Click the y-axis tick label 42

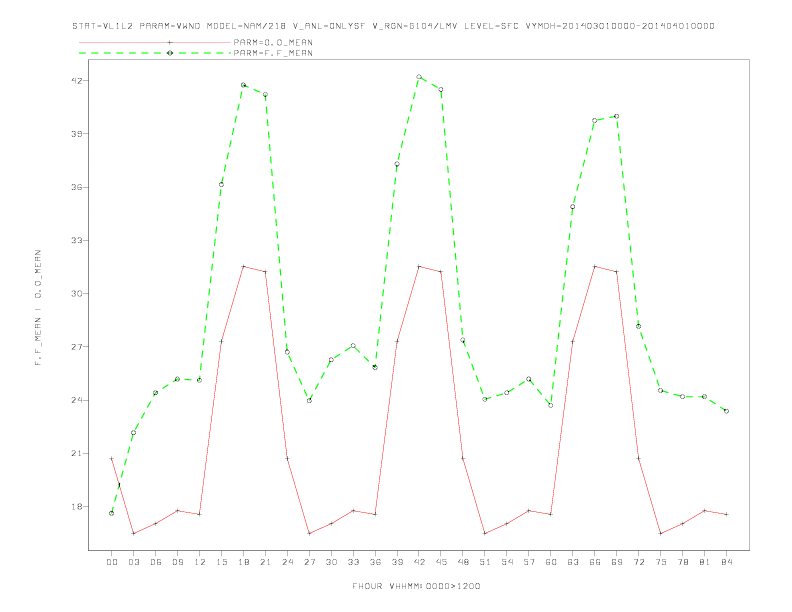coord(77,81)
